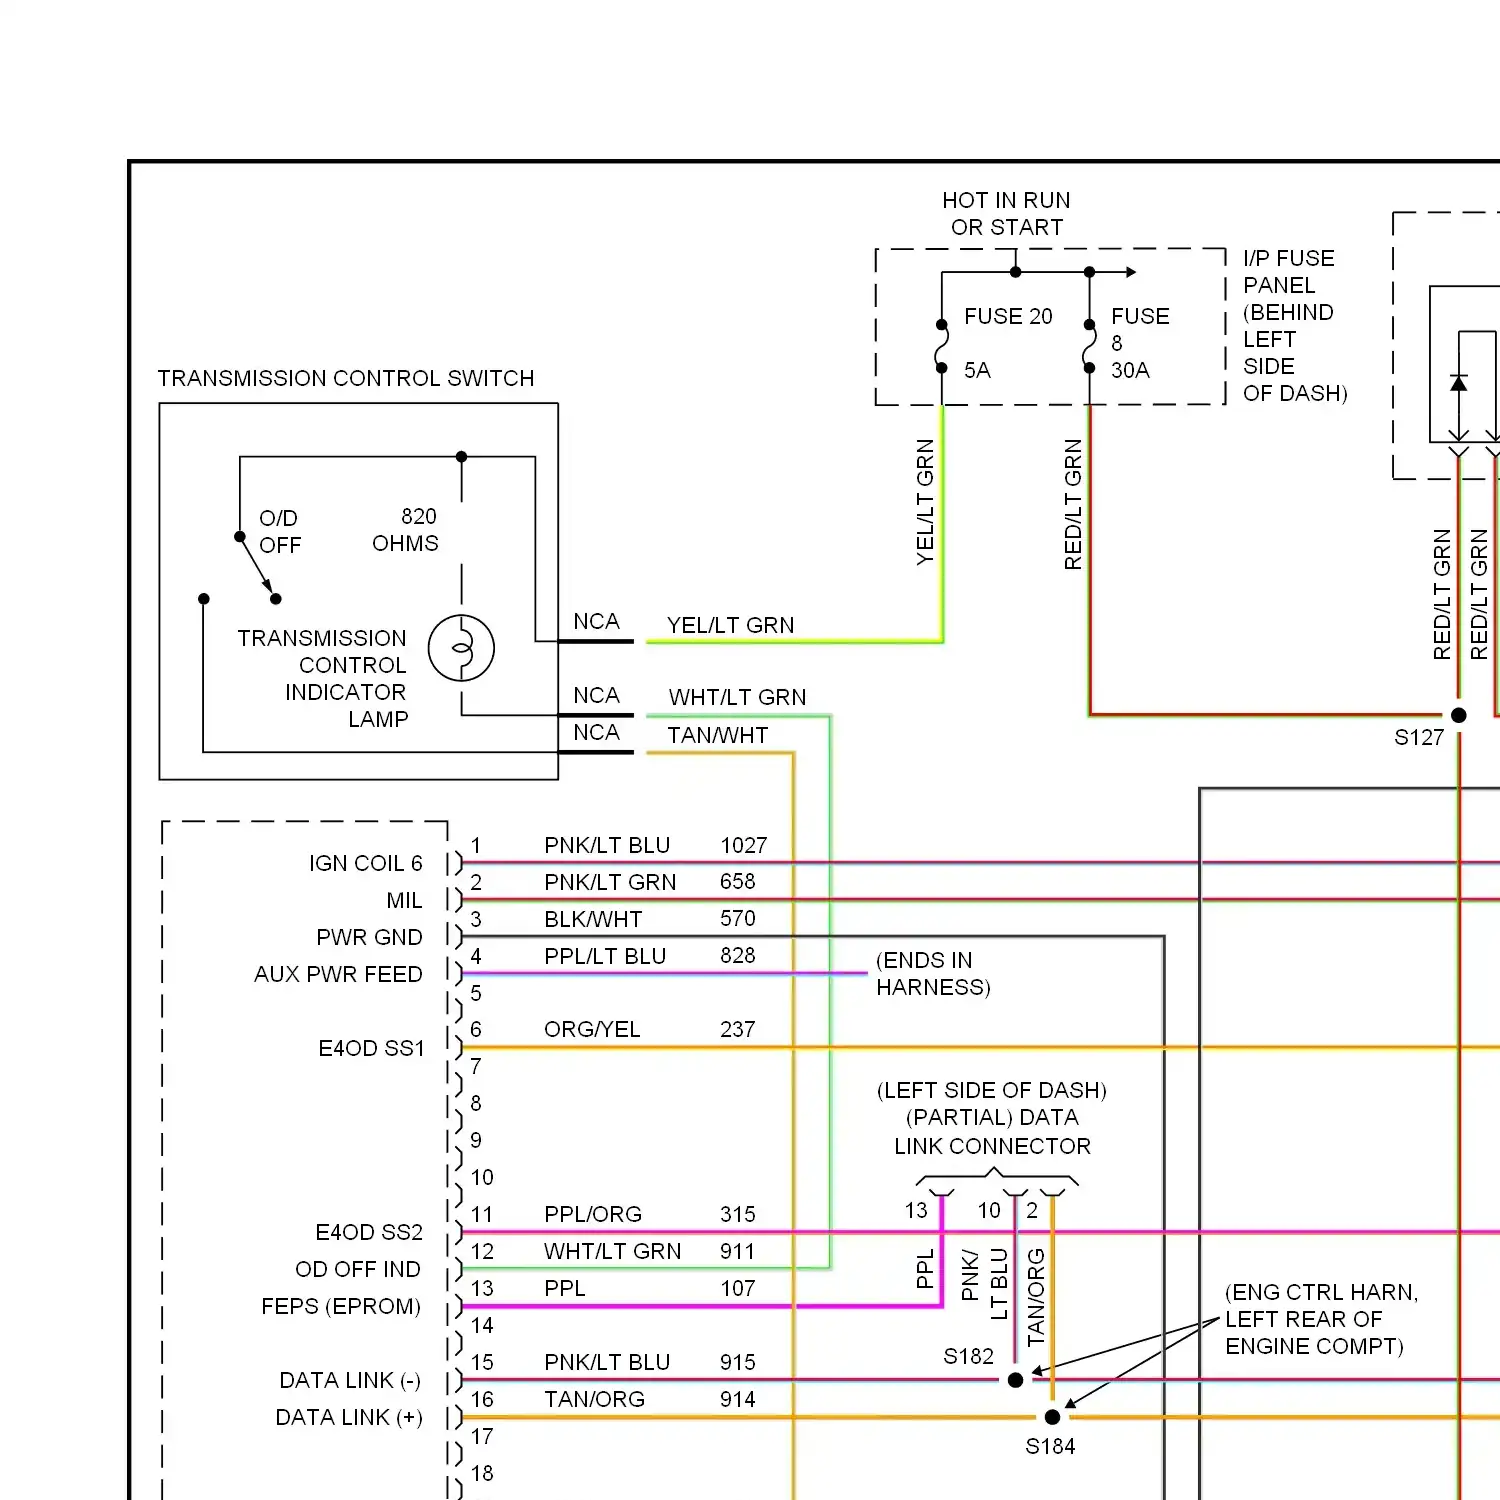Click the 'OD OFF IND' pin label
The height and width of the screenshot is (1500, 1500).
358,1269
